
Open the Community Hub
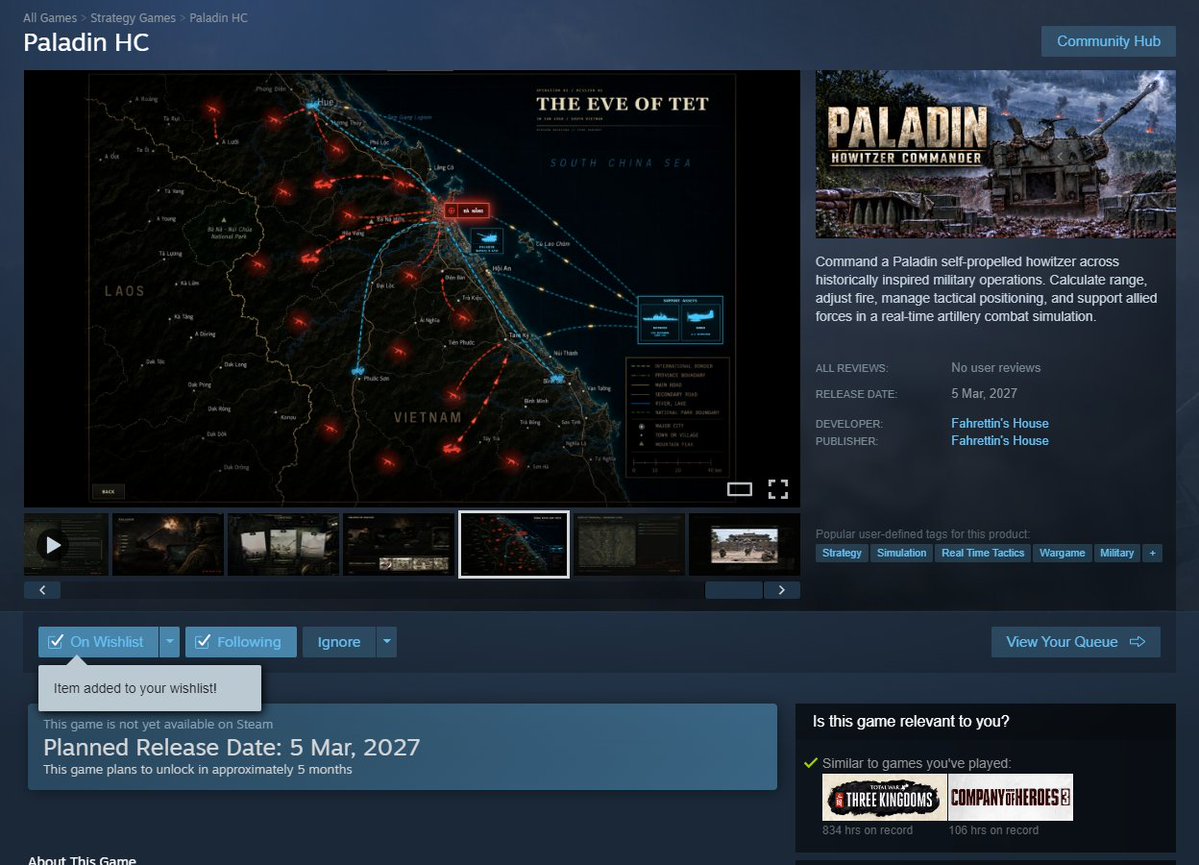[x=1108, y=41]
